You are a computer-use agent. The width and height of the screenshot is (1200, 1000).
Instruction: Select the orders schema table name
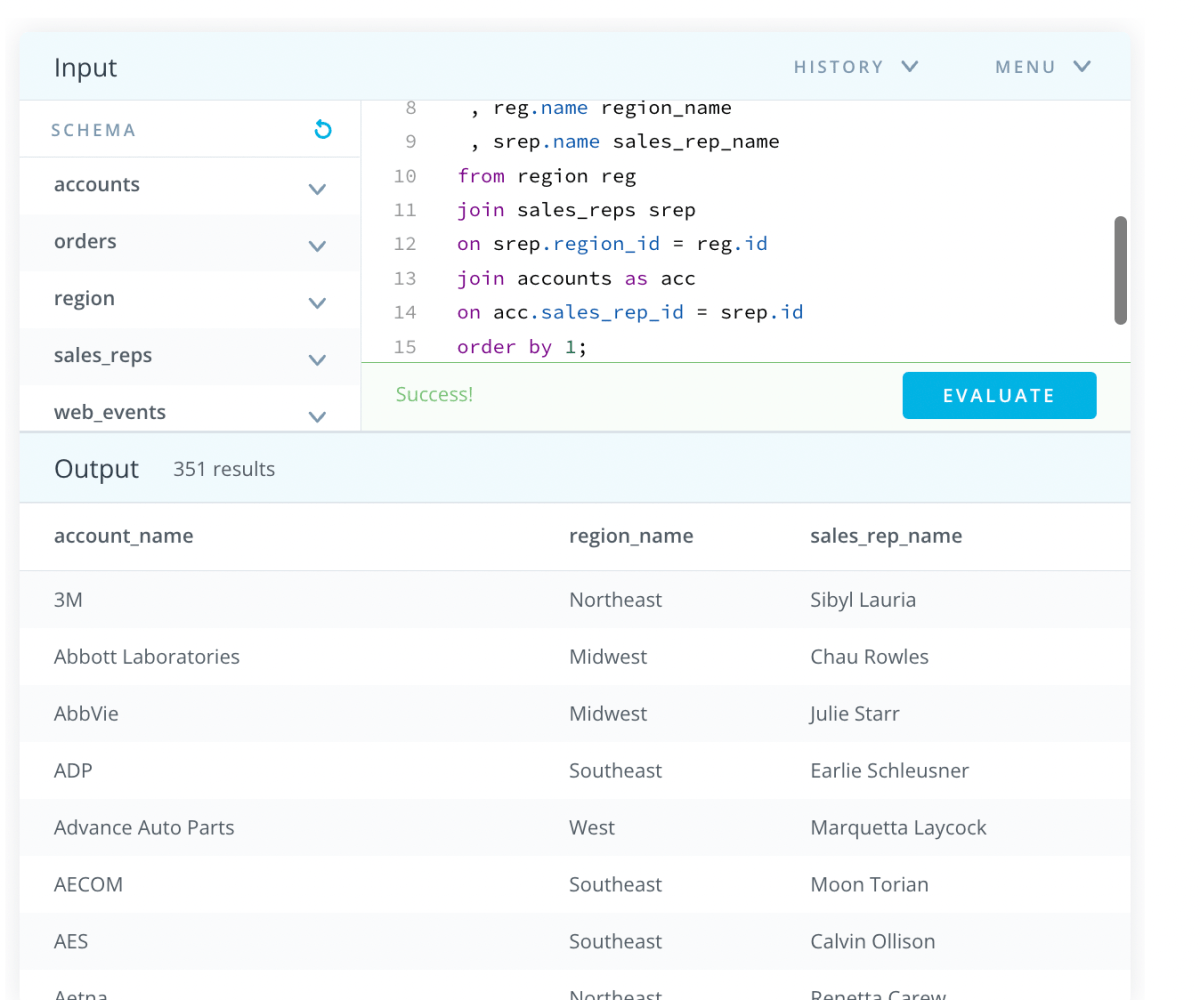(x=85, y=242)
